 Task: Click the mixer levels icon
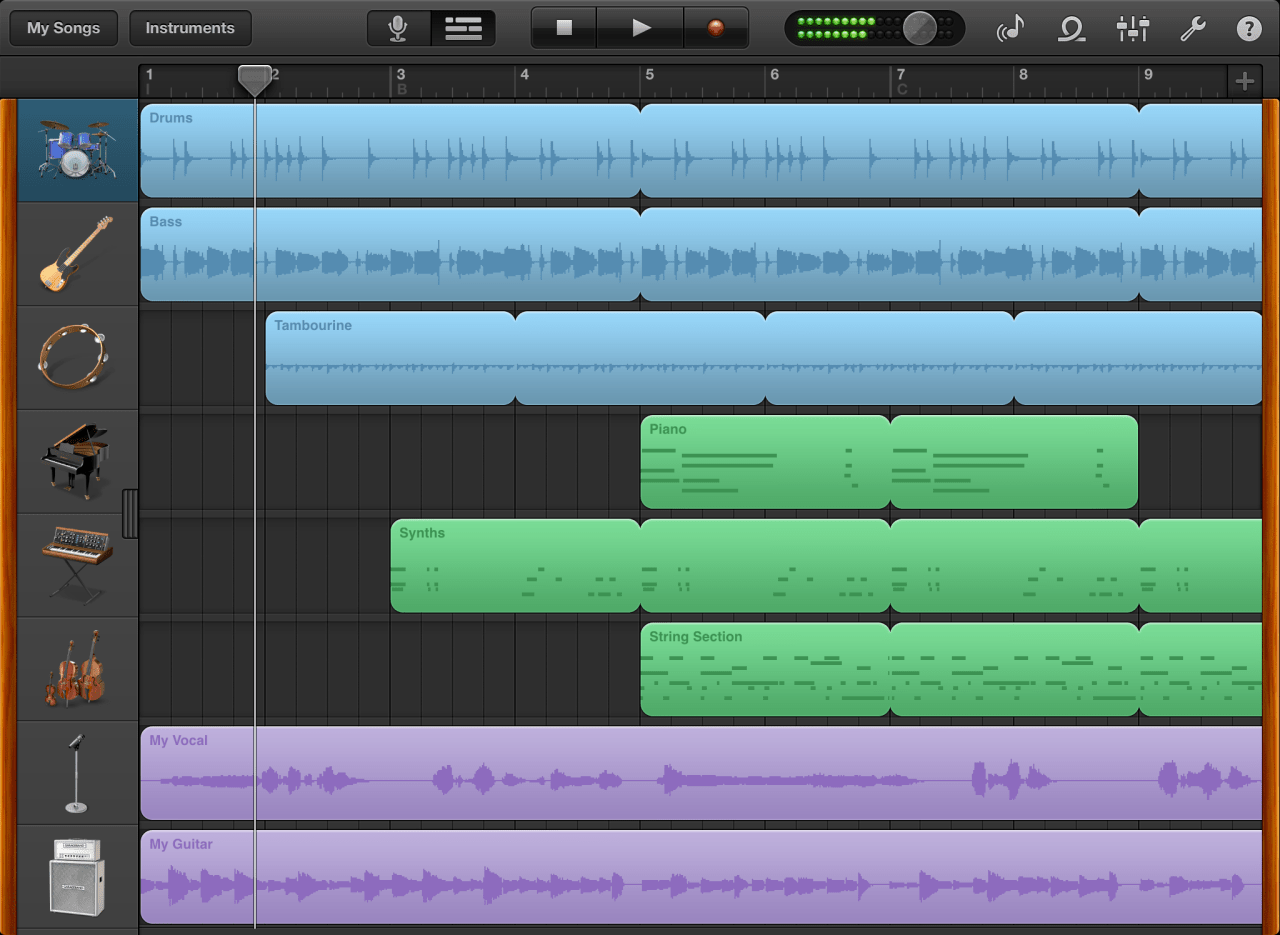point(1132,29)
